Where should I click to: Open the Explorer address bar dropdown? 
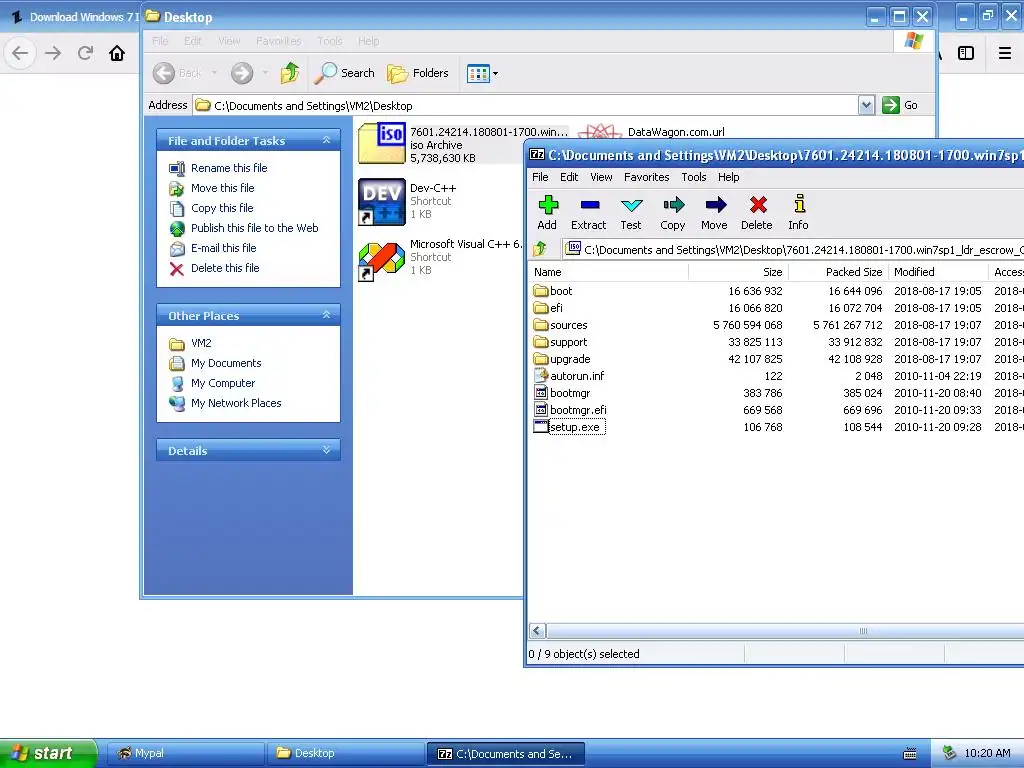coord(866,105)
